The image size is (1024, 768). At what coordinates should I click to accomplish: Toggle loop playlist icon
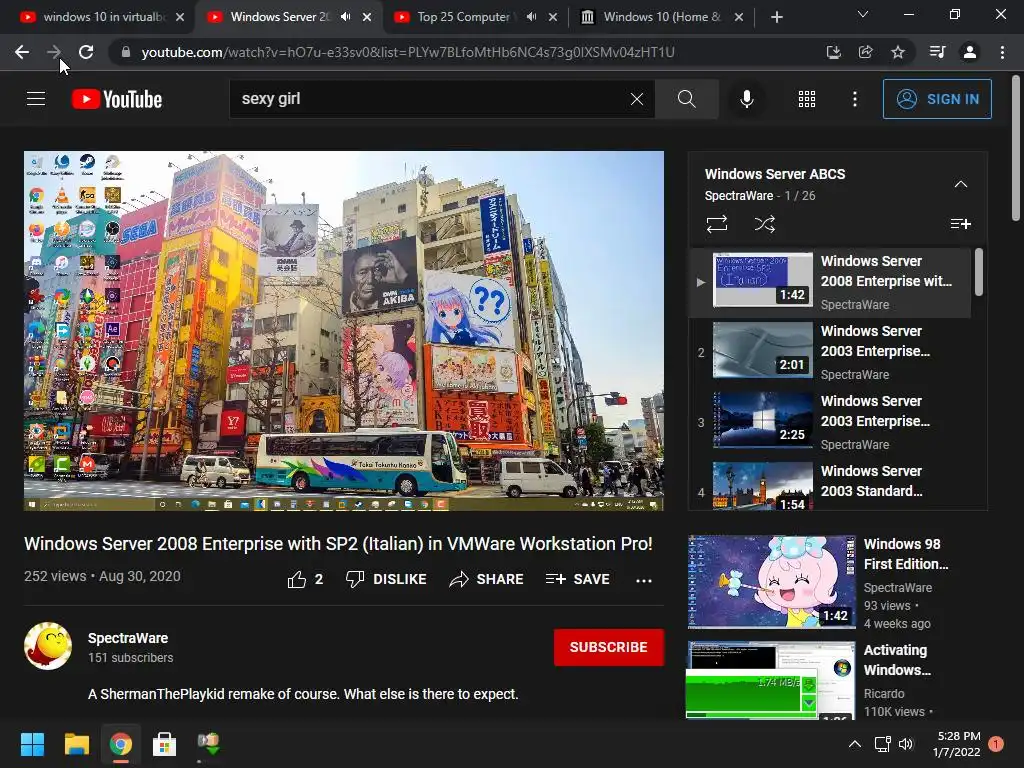click(716, 224)
